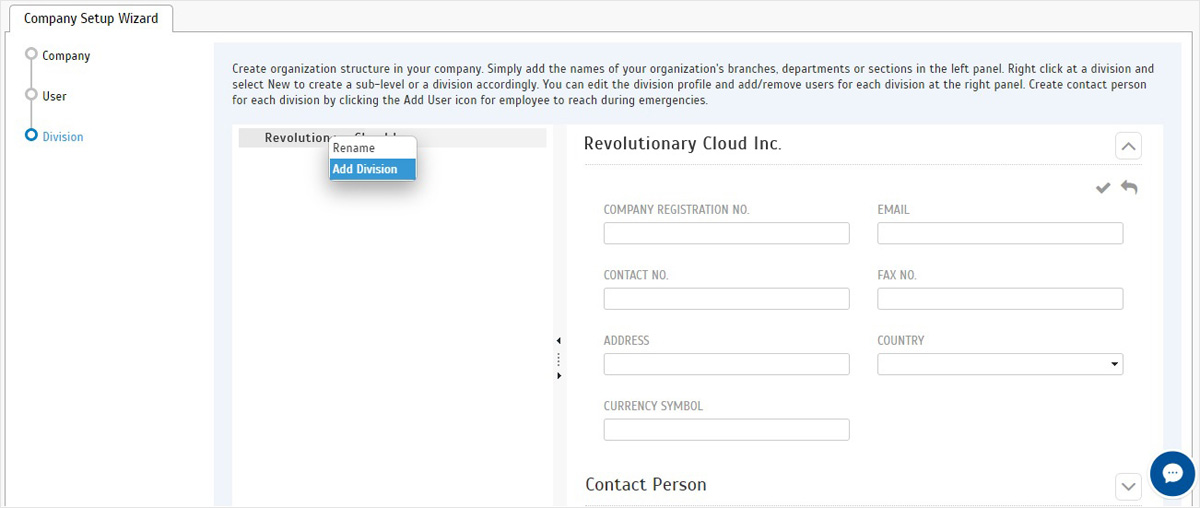
Task: Click the checkmark save icon
Action: 1103,188
